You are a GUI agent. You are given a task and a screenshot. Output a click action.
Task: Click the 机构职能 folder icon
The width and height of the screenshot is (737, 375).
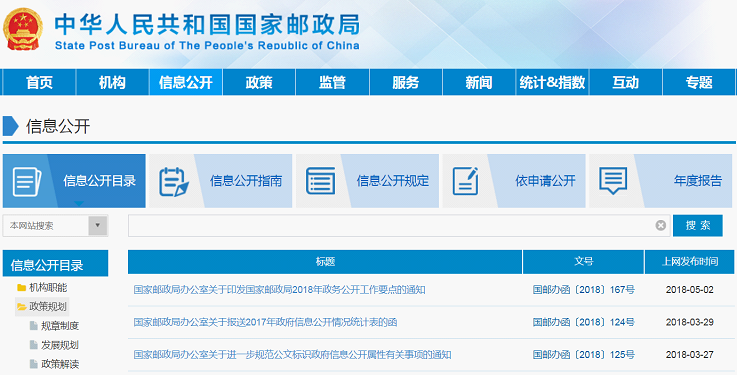click(21, 288)
